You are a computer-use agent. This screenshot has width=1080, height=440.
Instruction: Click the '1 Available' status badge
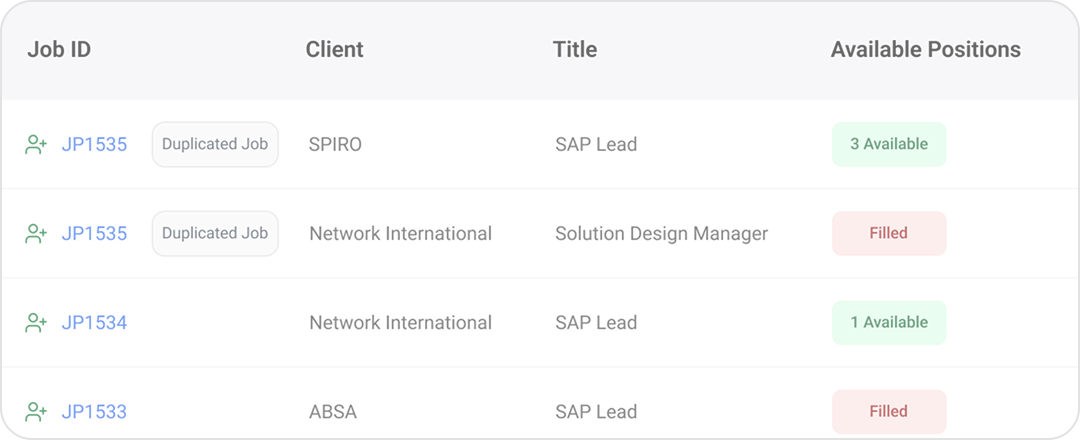889,322
